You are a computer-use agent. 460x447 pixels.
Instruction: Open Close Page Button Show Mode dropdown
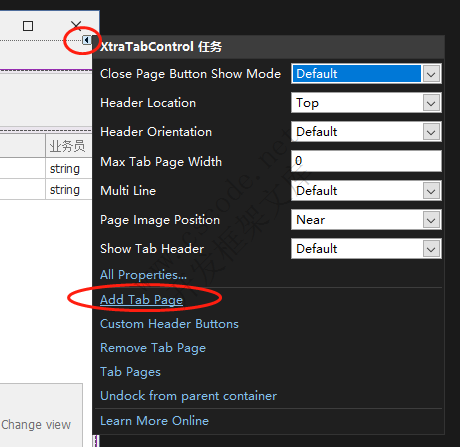(431, 74)
